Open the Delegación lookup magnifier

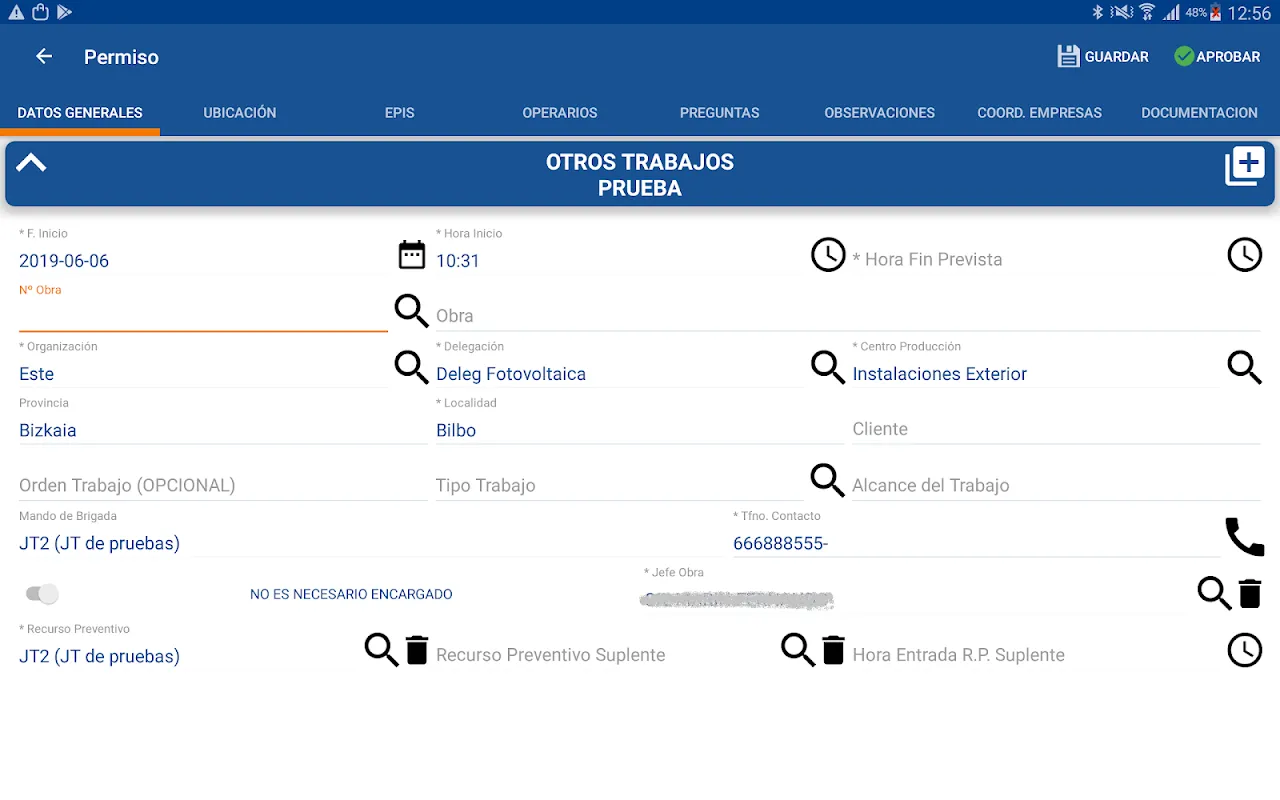(827, 367)
